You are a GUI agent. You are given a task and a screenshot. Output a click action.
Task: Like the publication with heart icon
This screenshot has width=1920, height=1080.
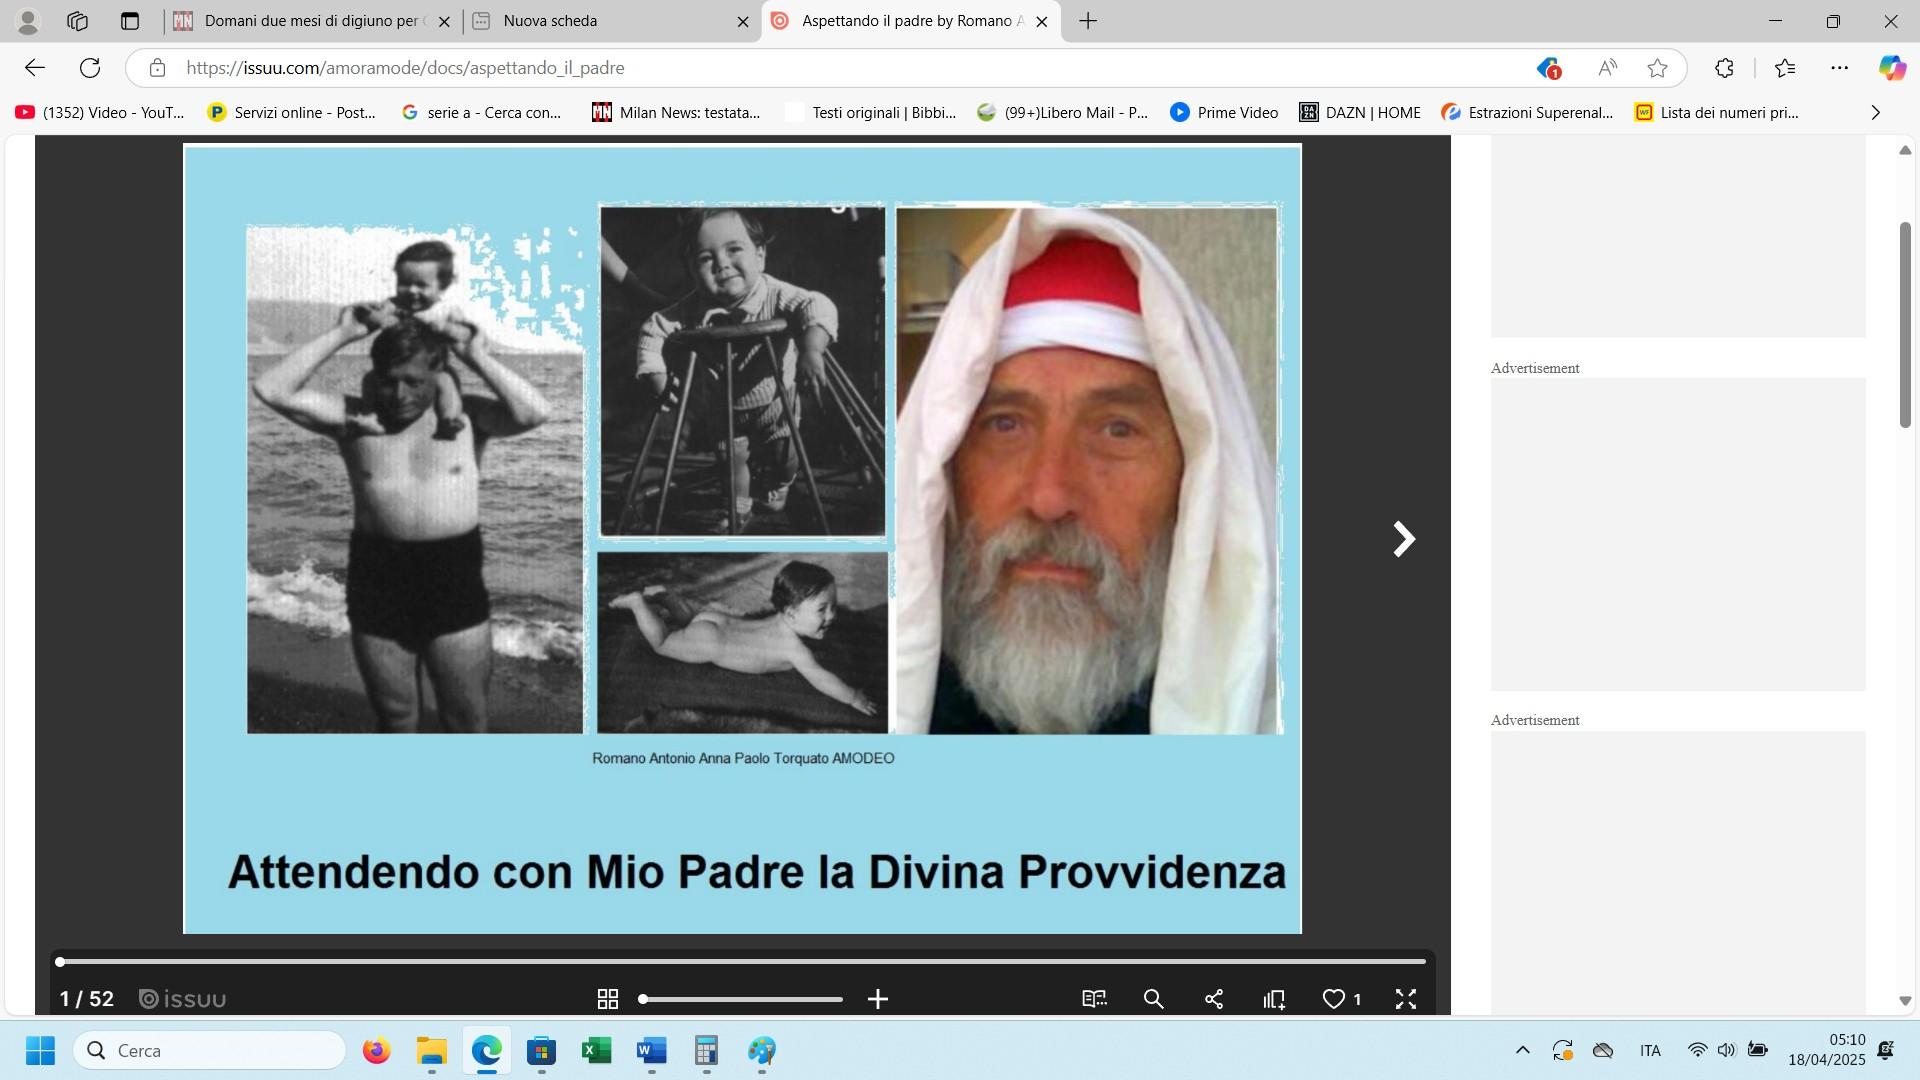(1333, 999)
